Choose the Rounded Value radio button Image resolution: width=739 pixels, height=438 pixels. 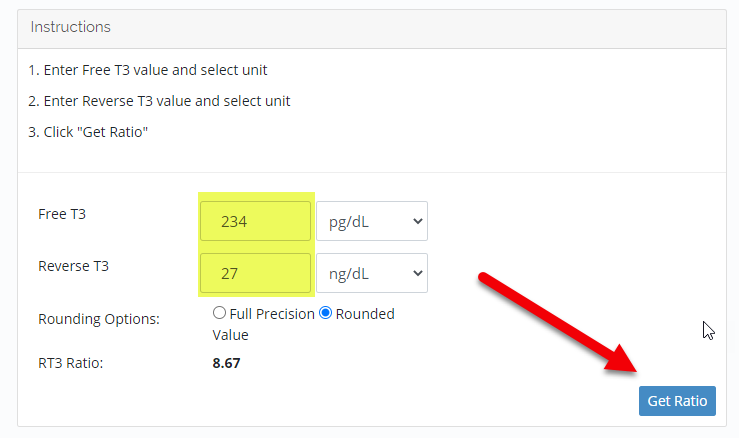point(325,313)
